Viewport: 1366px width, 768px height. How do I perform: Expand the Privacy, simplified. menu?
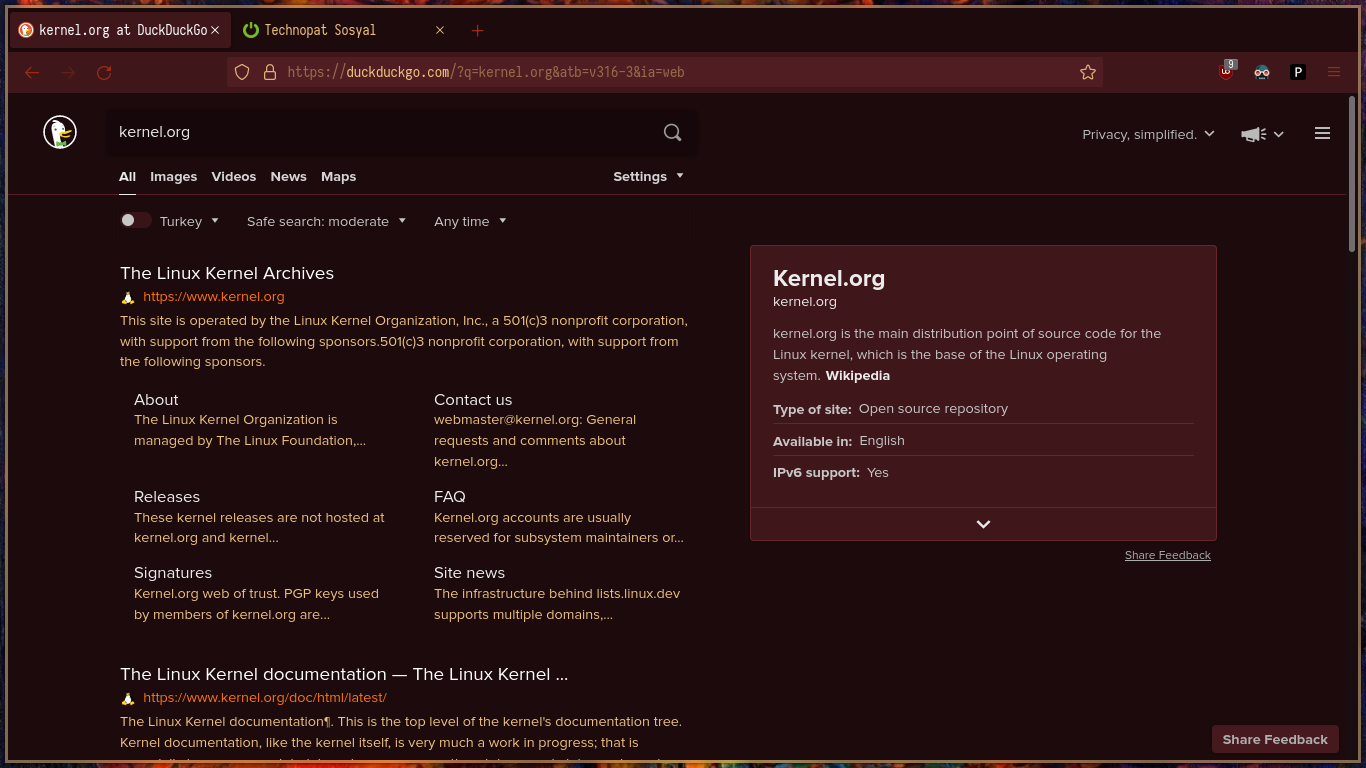point(1148,134)
